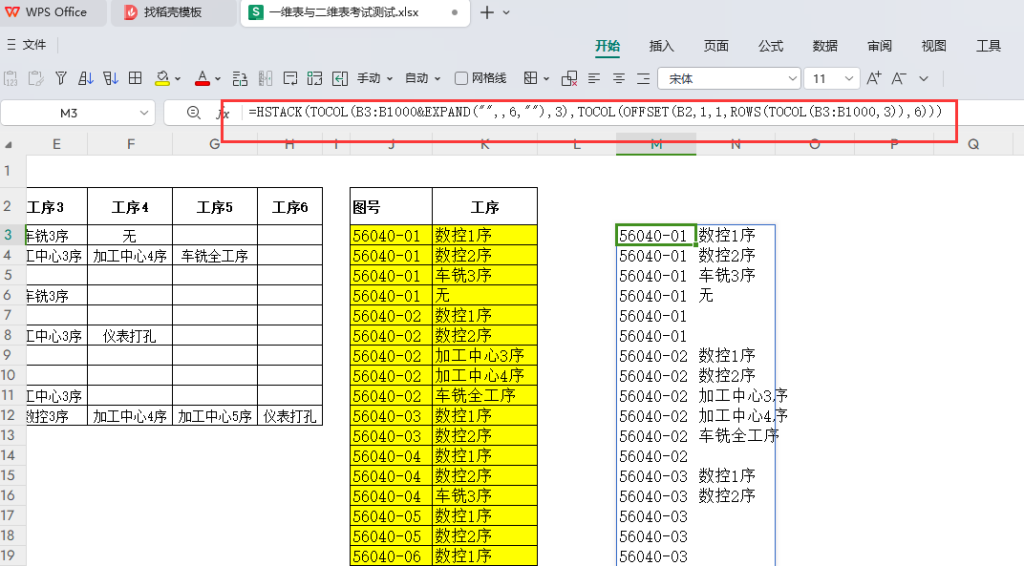Screen dimensions: 1024x566
Task: Click the merge cells table icon
Action: [315, 78]
